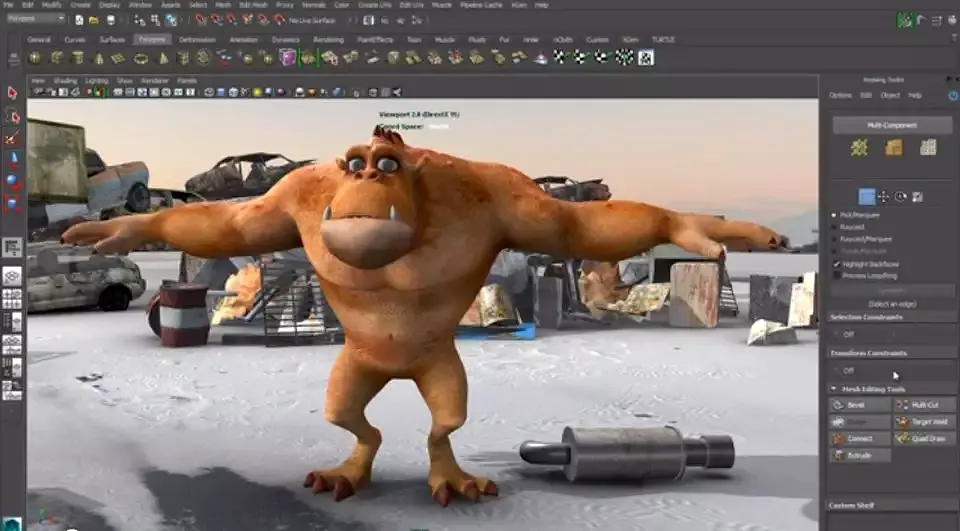The height and width of the screenshot is (531, 960).
Task: Activate the Extrude tool button
Action: (860, 455)
